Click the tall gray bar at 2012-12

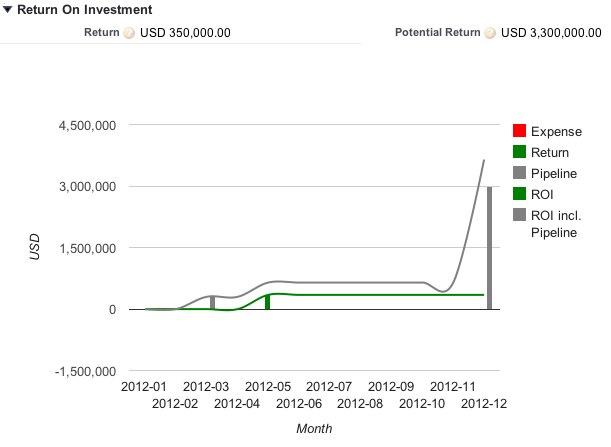[x=489, y=248]
